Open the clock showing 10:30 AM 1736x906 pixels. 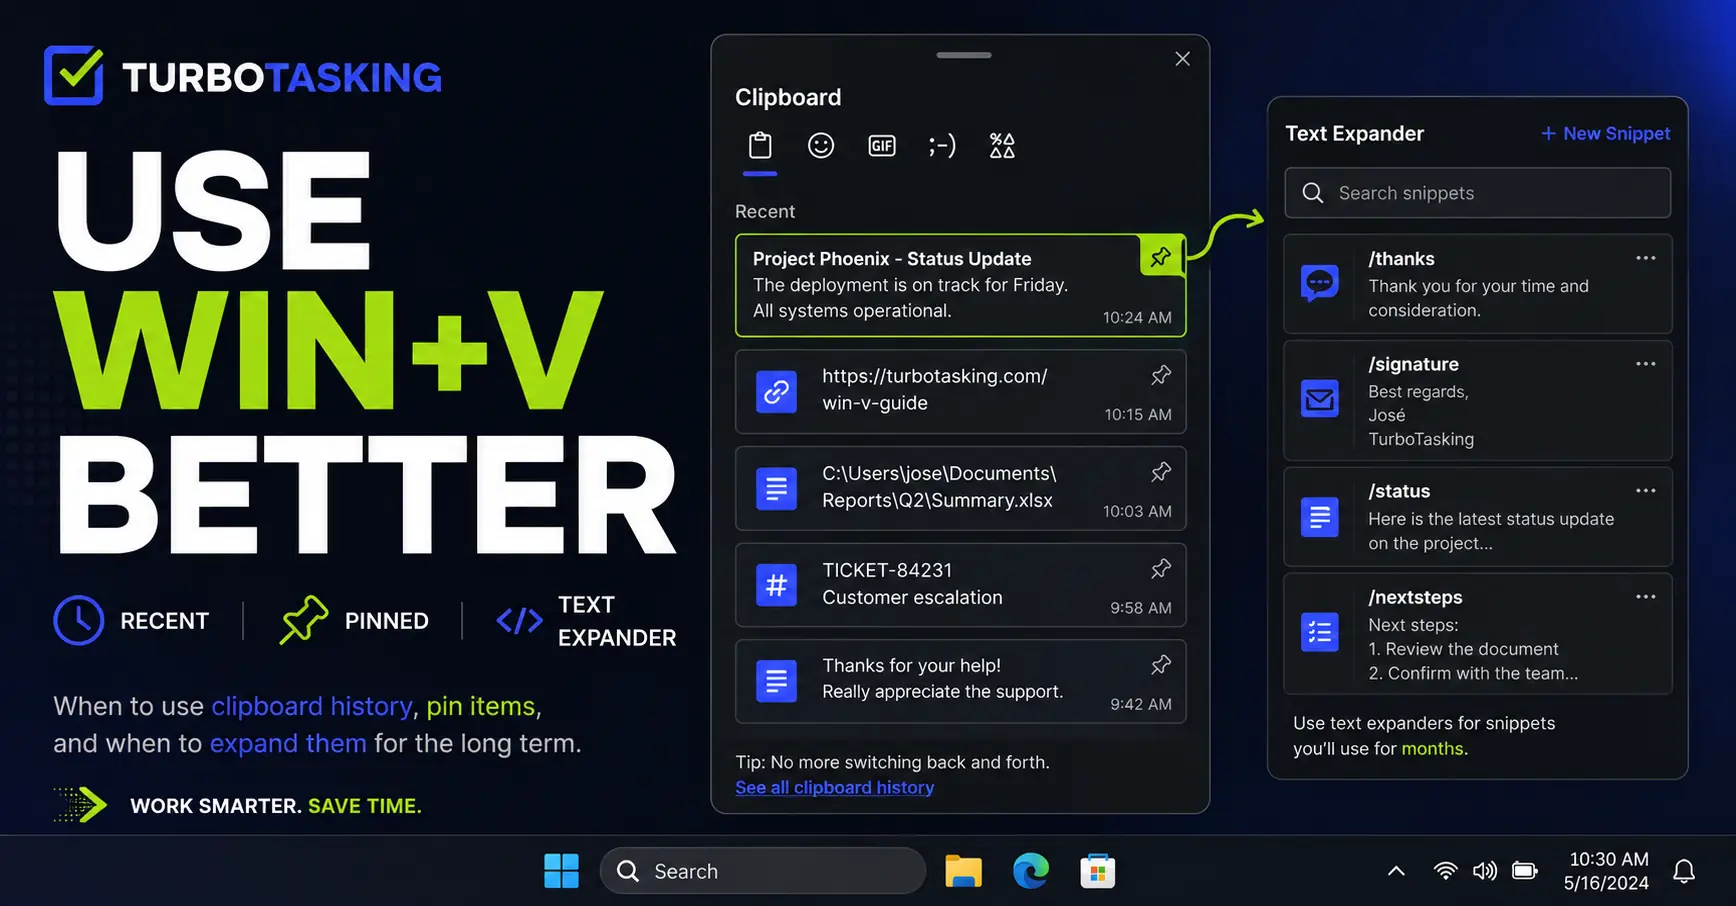1607,871
